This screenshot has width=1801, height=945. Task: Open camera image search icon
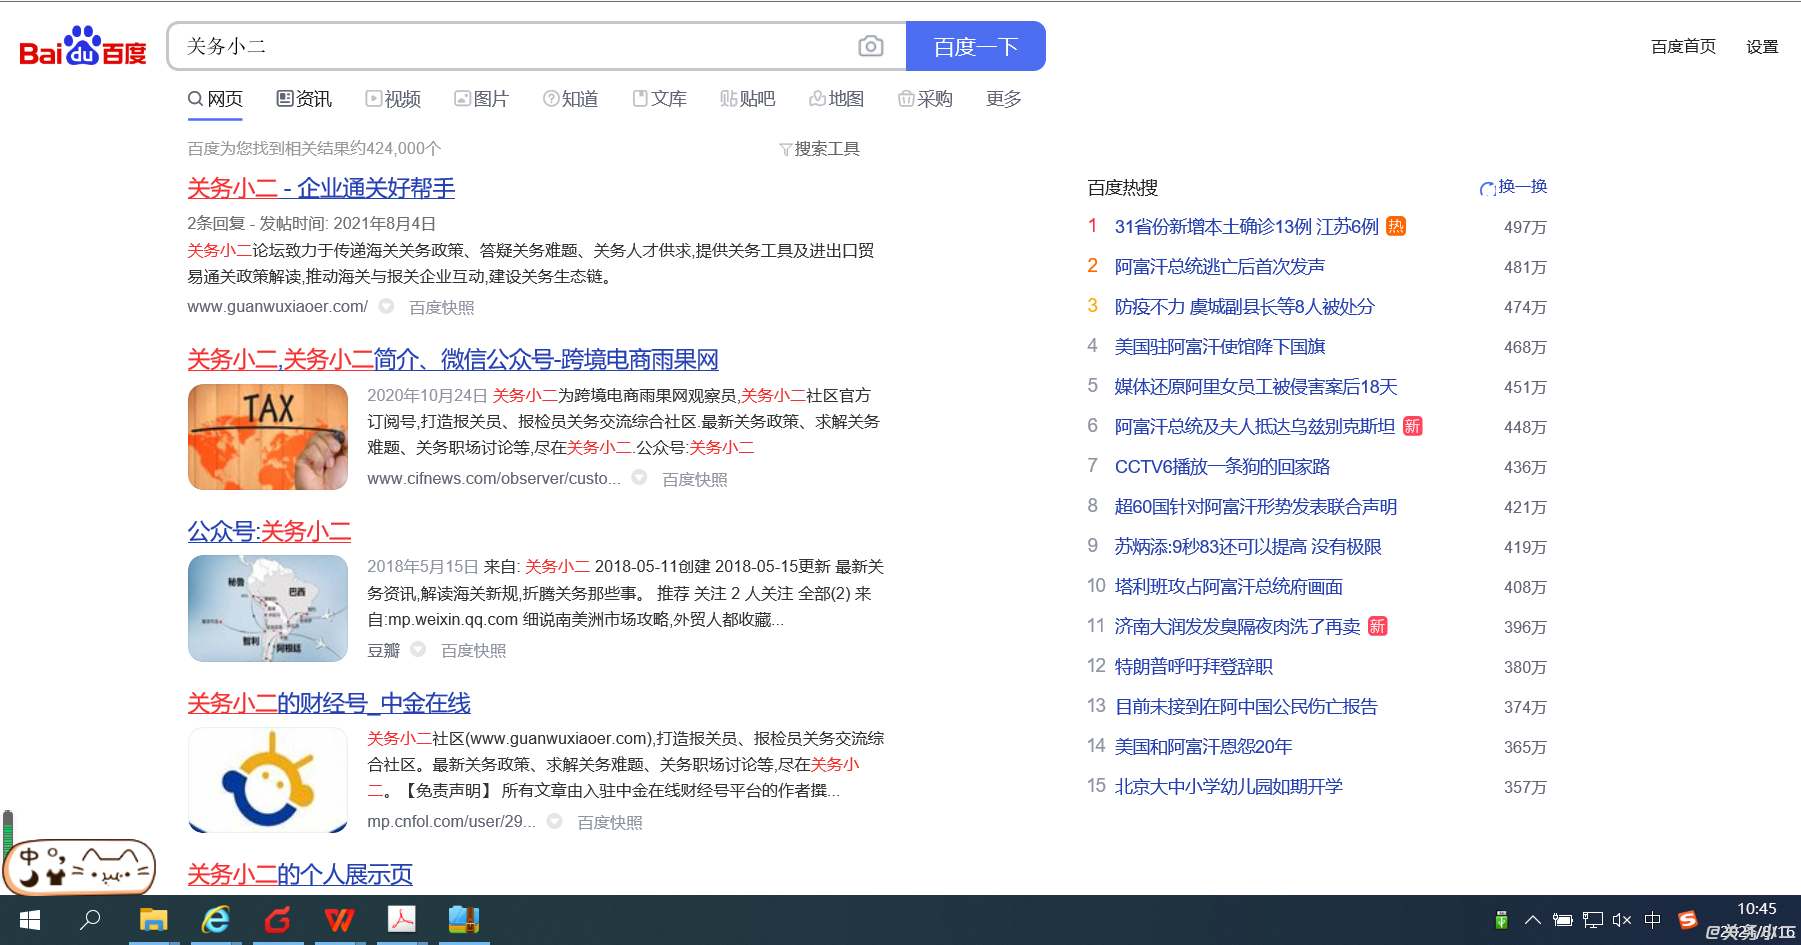click(x=871, y=46)
